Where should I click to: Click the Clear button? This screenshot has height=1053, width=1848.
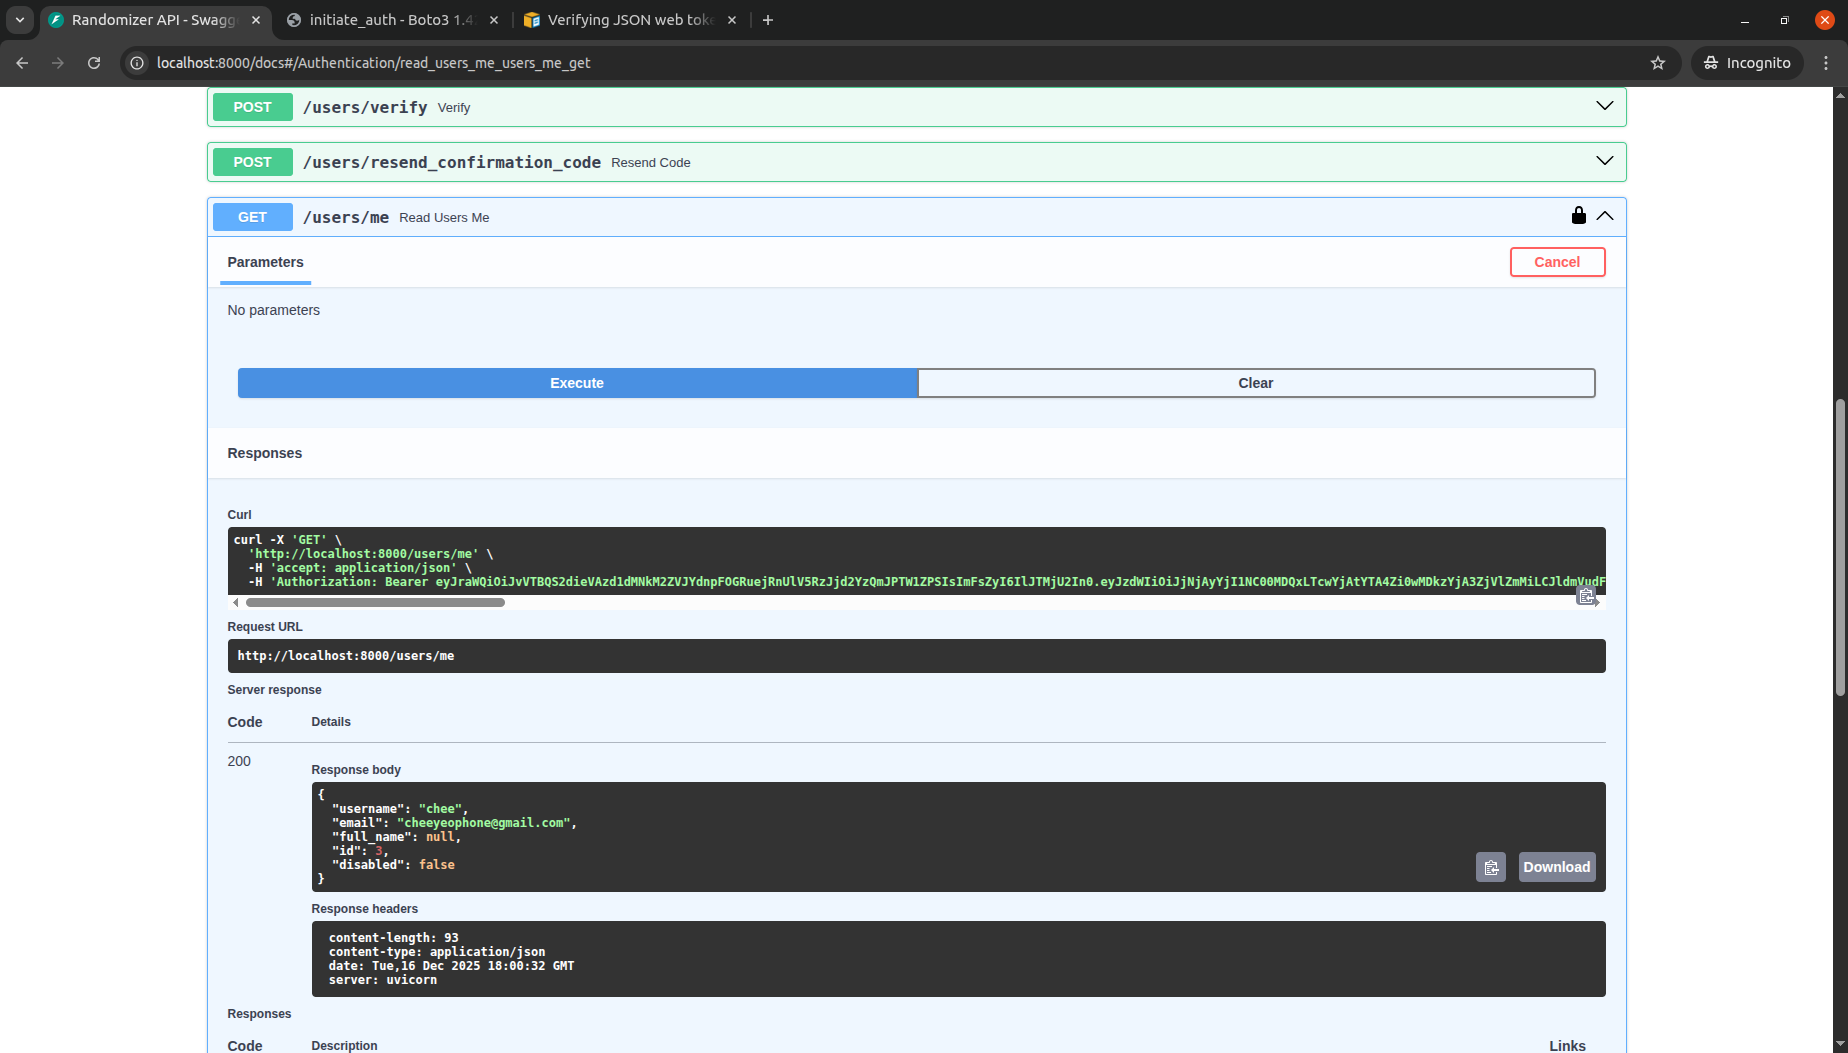tap(1256, 382)
